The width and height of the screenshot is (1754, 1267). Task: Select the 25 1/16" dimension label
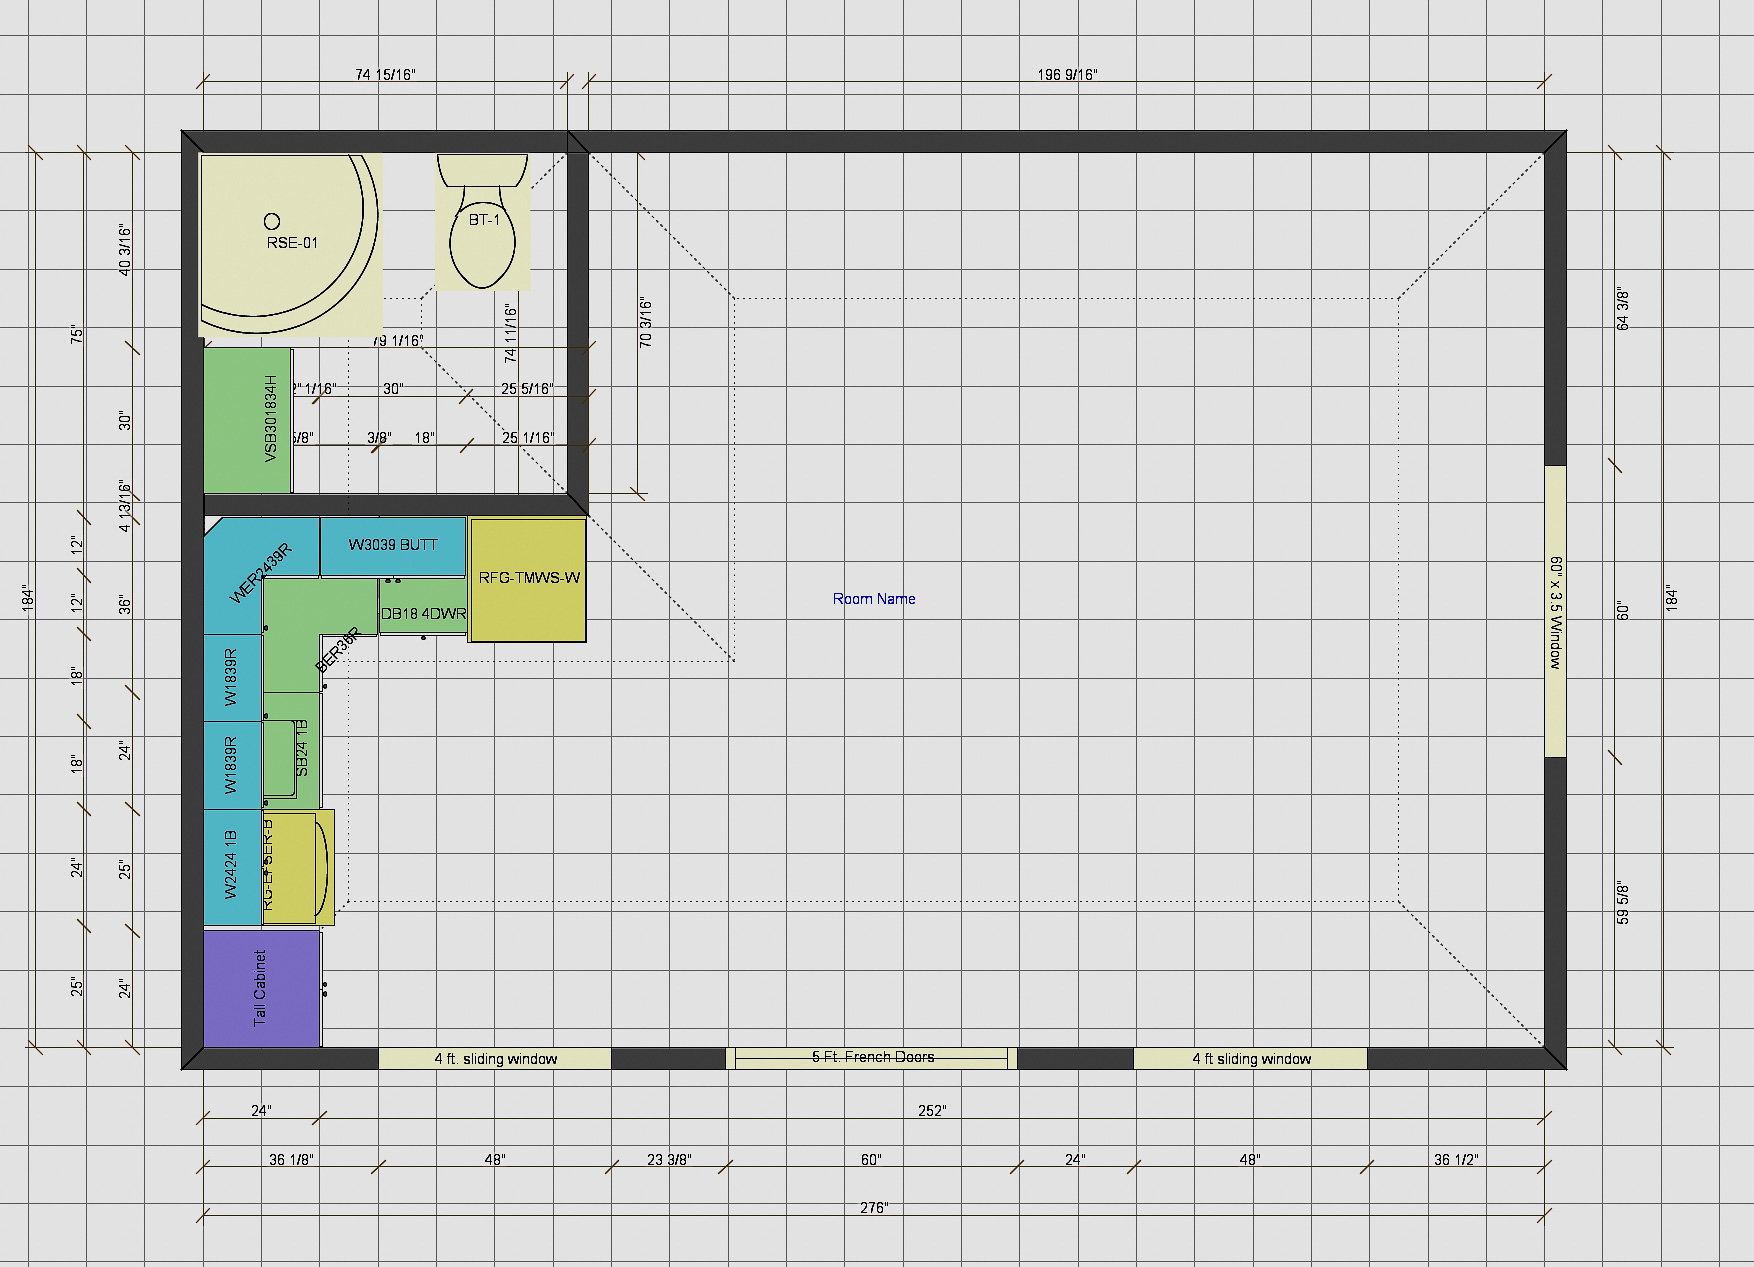click(527, 438)
